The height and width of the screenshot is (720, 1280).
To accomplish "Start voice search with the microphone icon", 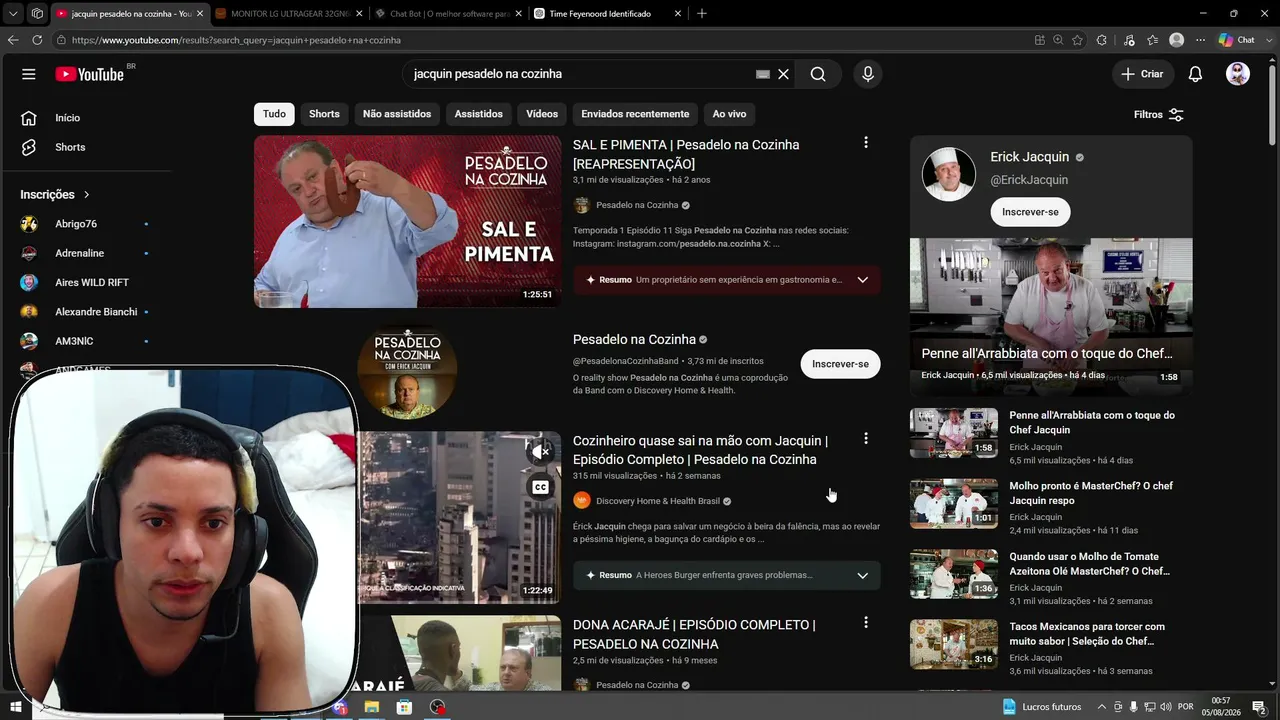I will pos(868,74).
